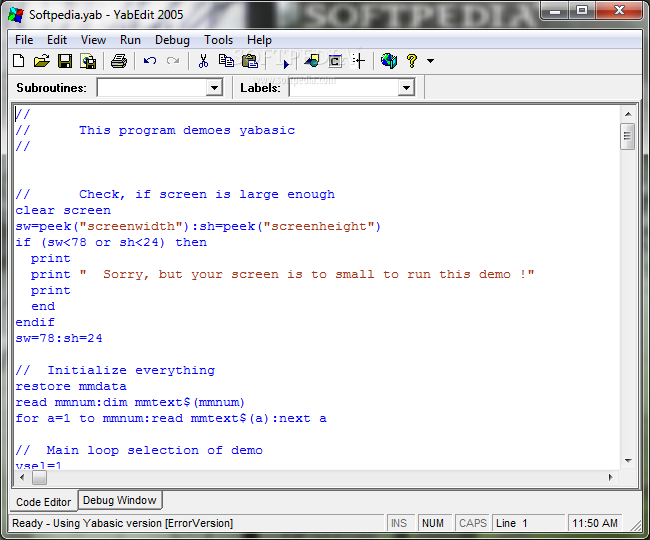Click the CAPS indicator in the status bar

coord(473,523)
